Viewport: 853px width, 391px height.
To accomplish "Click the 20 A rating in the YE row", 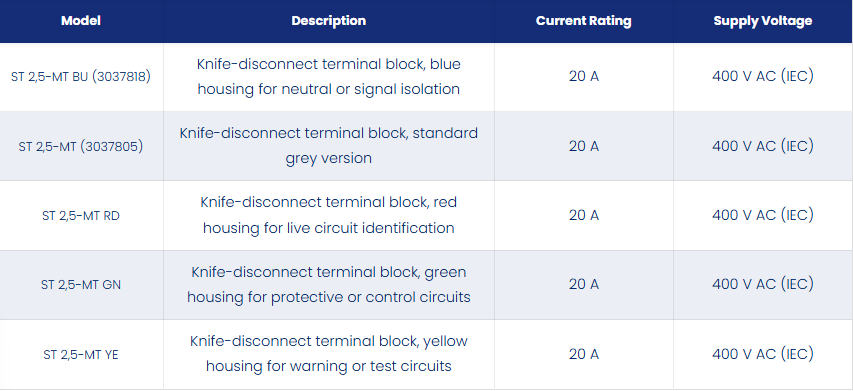I will click(x=584, y=355).
